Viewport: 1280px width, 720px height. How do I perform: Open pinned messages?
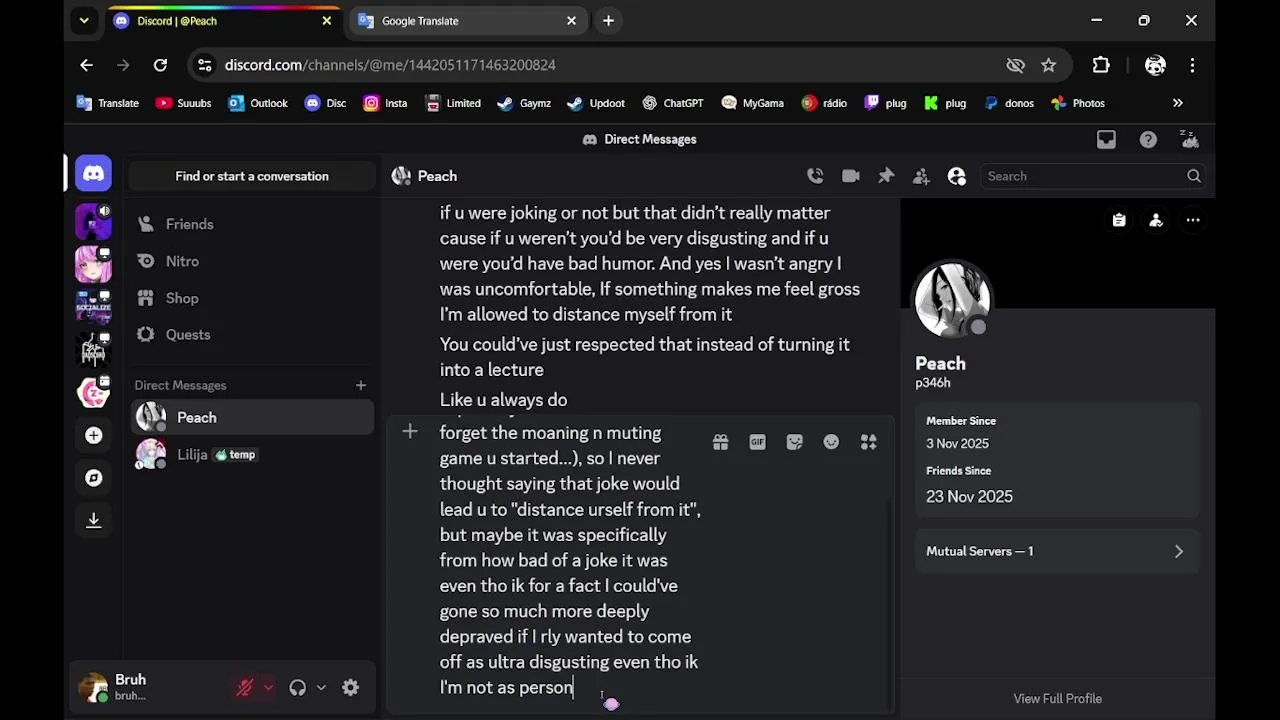886,176
